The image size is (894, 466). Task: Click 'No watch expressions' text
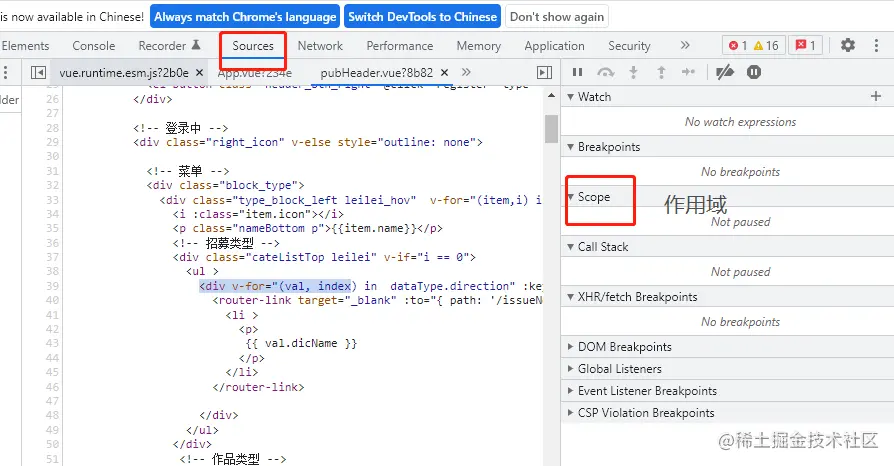tap(740, 121)
